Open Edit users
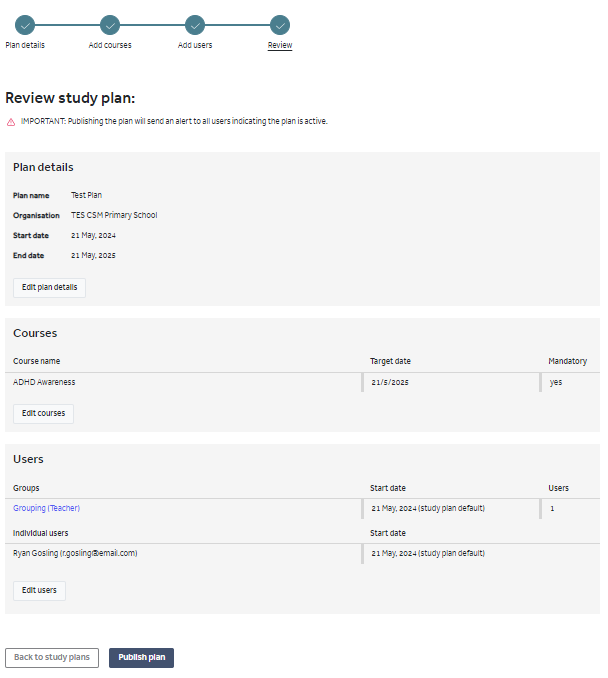Viewport: 608px width, 678px height. [39, 591]
